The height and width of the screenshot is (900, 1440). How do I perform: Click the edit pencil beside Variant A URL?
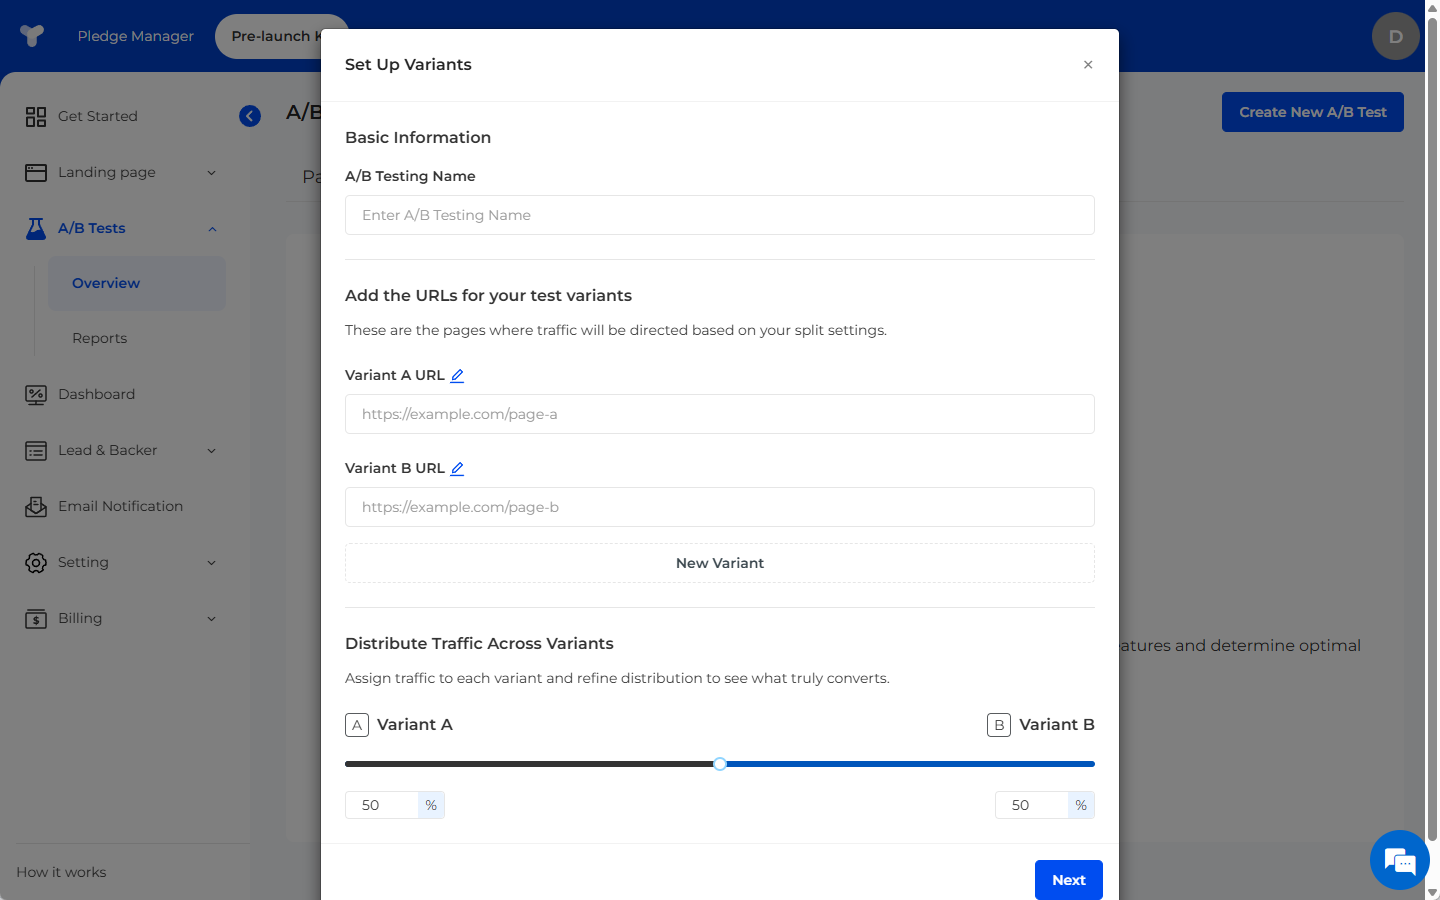457,376
